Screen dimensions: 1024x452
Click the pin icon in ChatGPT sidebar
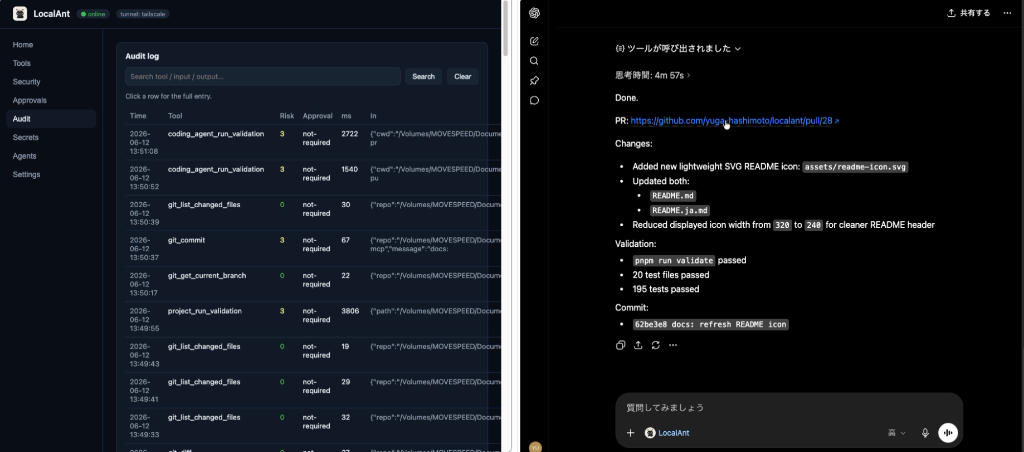(x=534, y=80)
